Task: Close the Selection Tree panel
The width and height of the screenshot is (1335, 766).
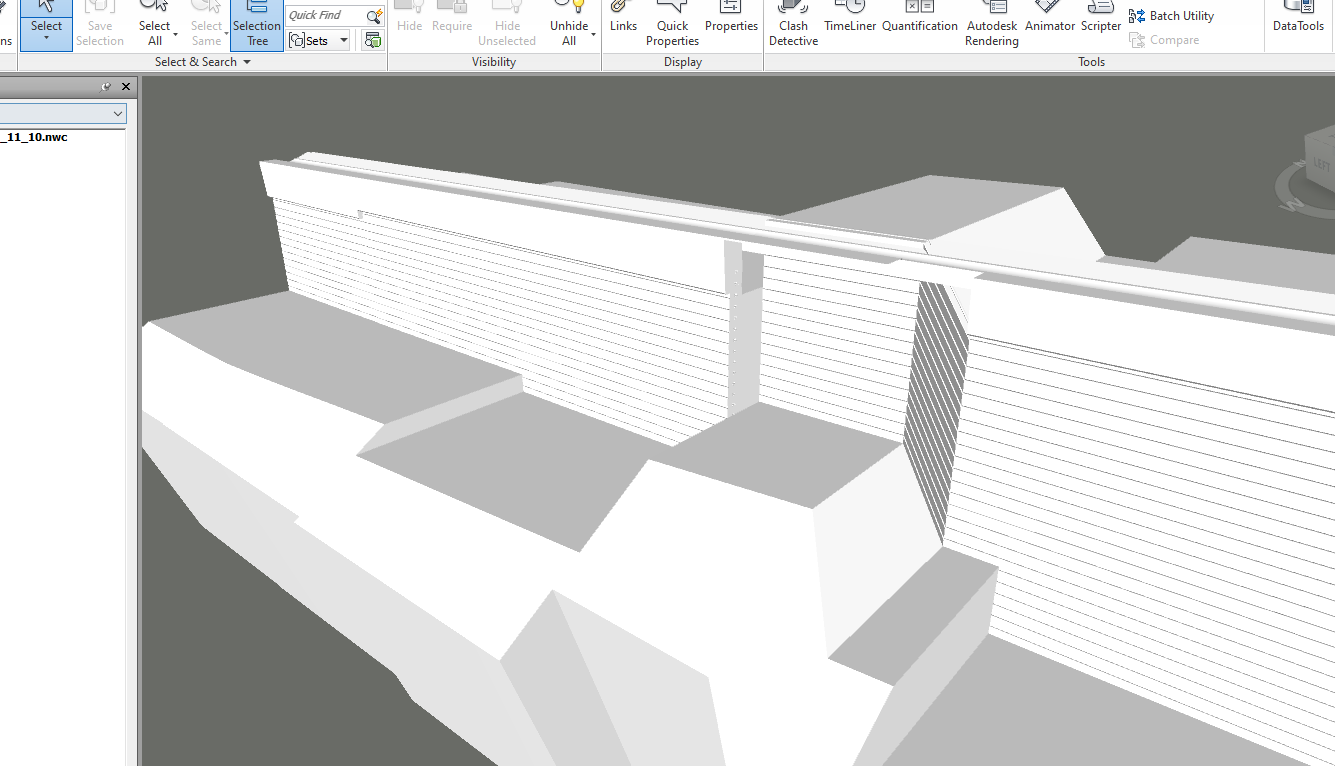Action: pyautogui.click(x=127, y=87)
